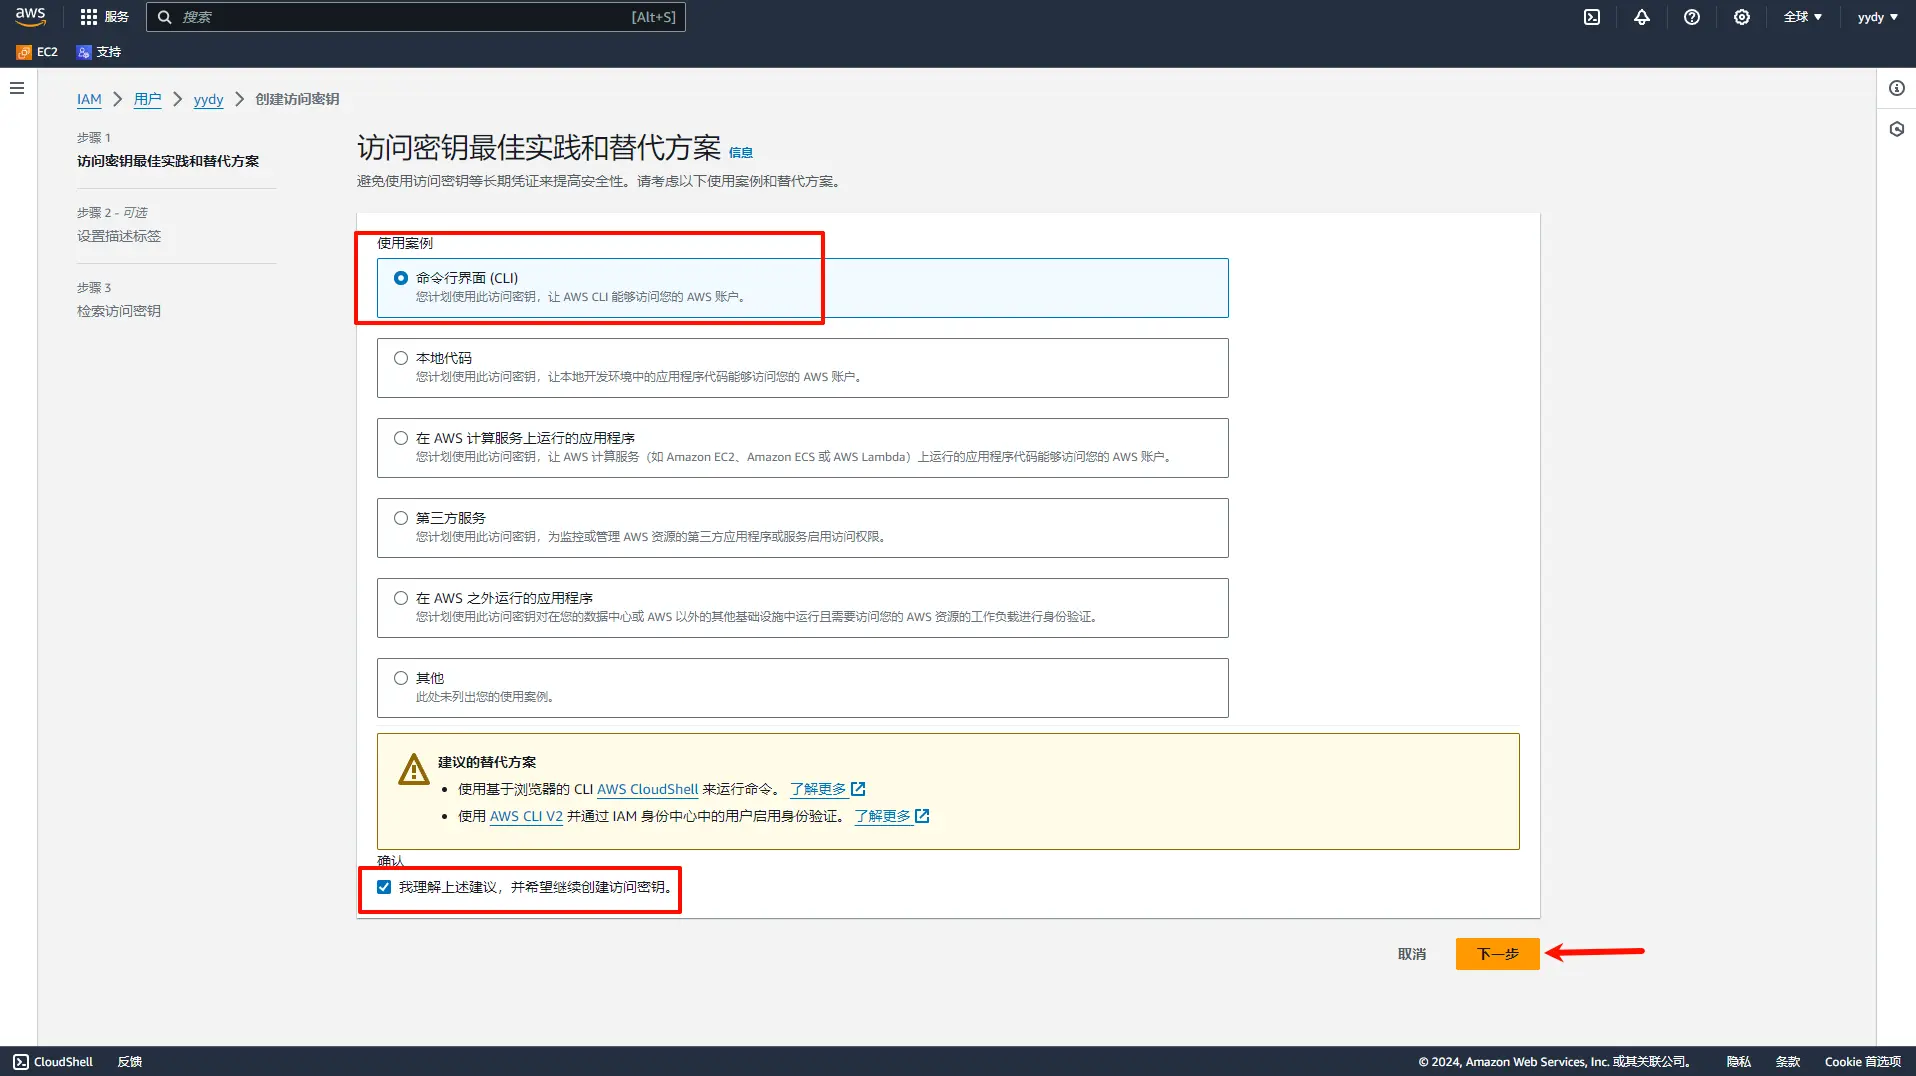Click the 下一步 button

point(1497,954)
